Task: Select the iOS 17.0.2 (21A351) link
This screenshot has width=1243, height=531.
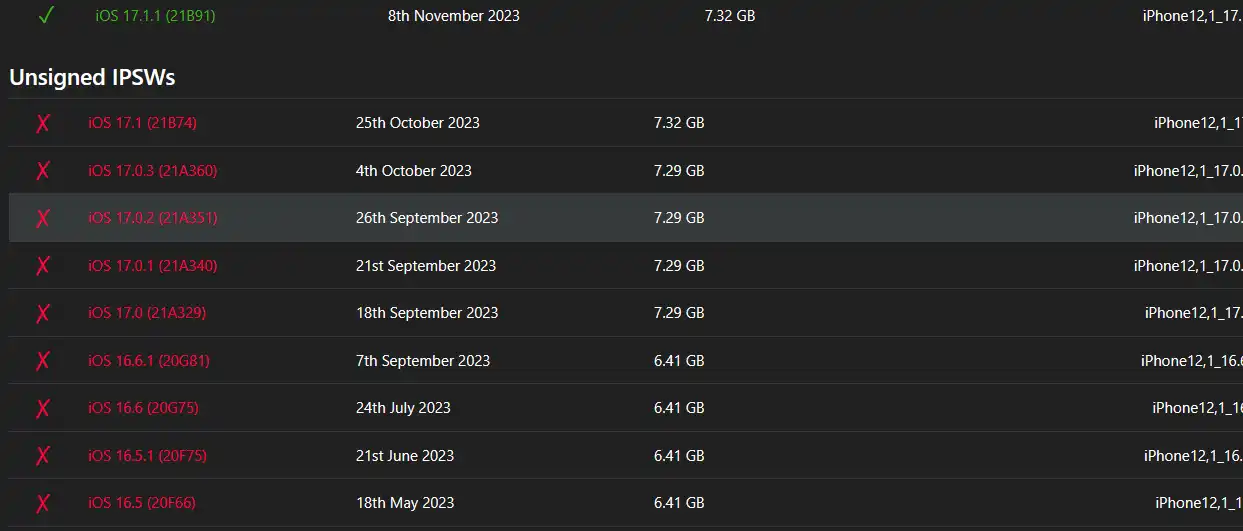Action: point(152,218)
